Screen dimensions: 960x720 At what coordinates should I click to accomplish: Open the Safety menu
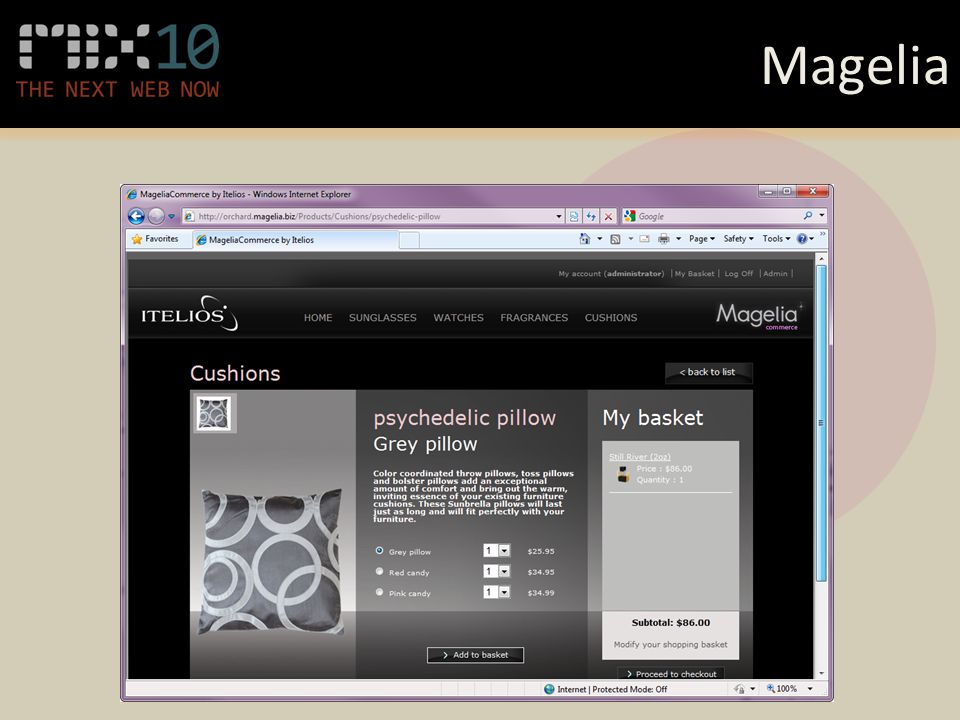pos(738,239)
